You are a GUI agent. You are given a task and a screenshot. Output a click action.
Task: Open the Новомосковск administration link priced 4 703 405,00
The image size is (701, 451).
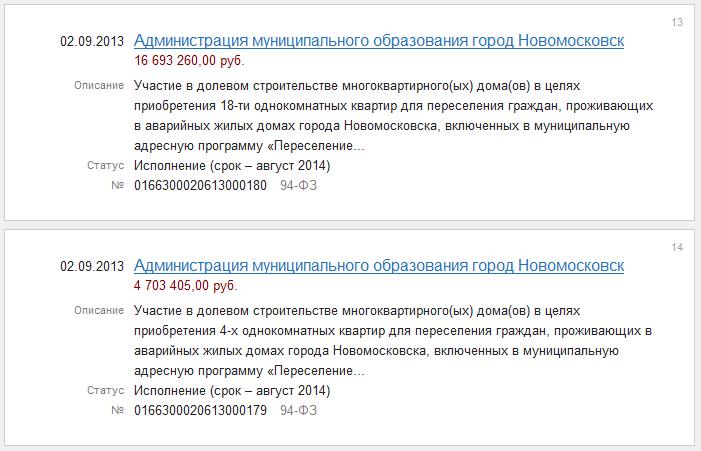[x=378, y=266]
